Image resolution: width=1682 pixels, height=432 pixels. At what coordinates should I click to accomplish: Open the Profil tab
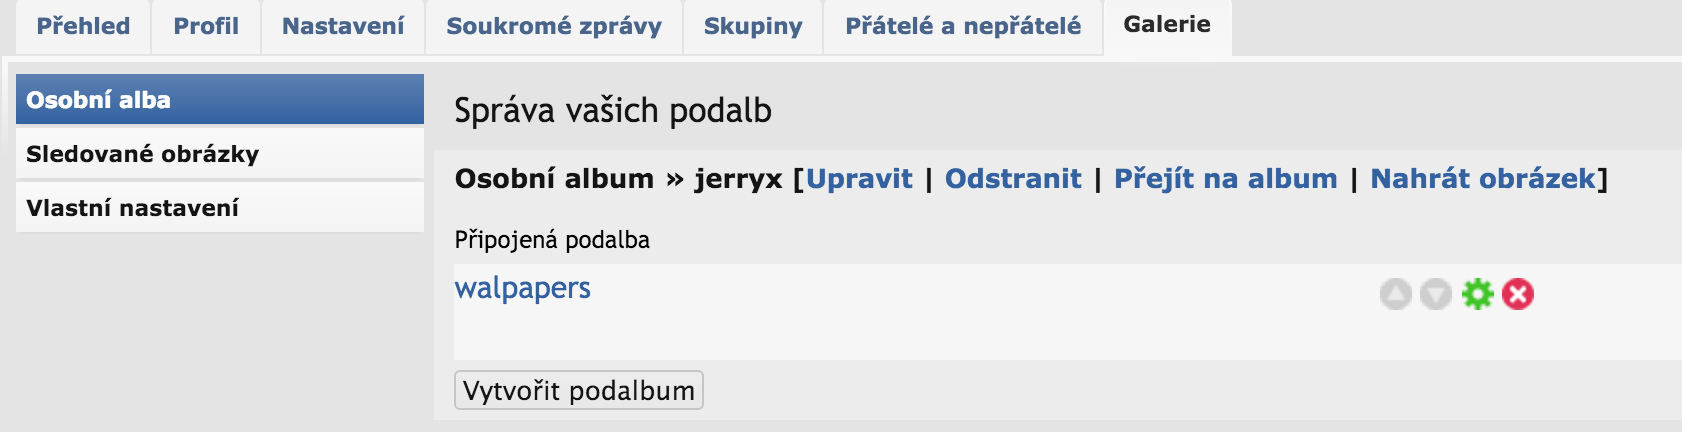pos(206,26)
